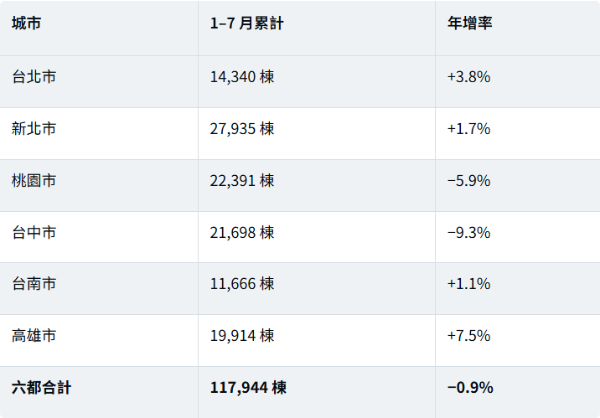Click the 14,340 棟 value
600x418 pixels.
tap(242, 77)
